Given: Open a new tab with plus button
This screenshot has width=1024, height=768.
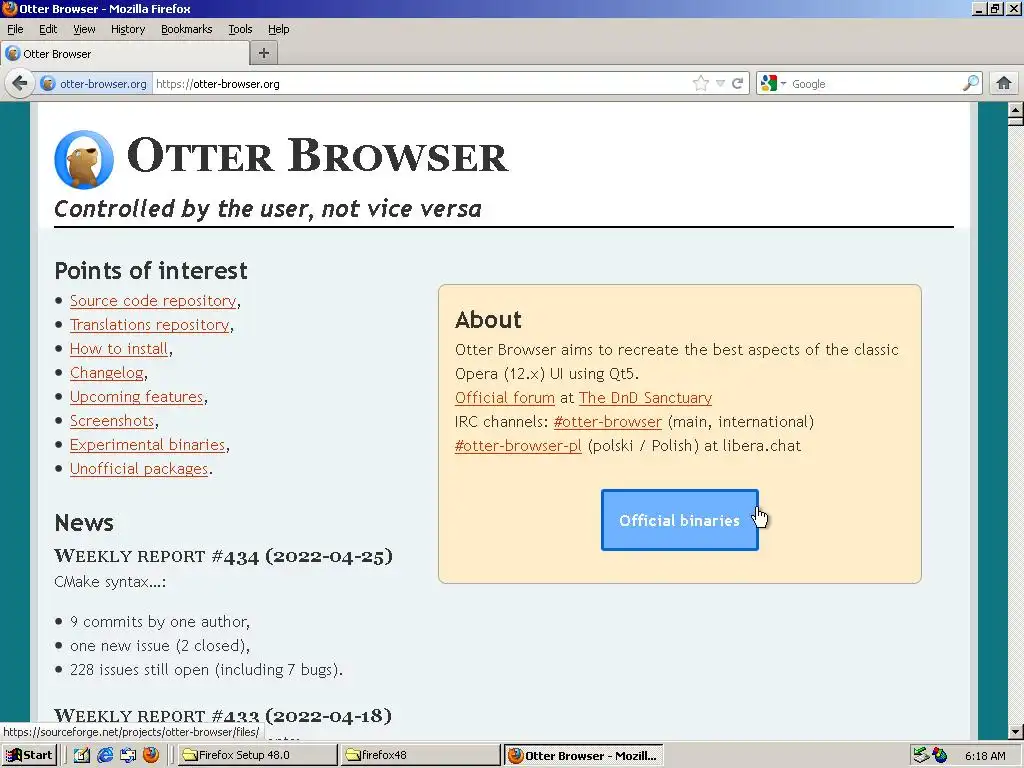Looking at the screenshot, I should [264, 54].
